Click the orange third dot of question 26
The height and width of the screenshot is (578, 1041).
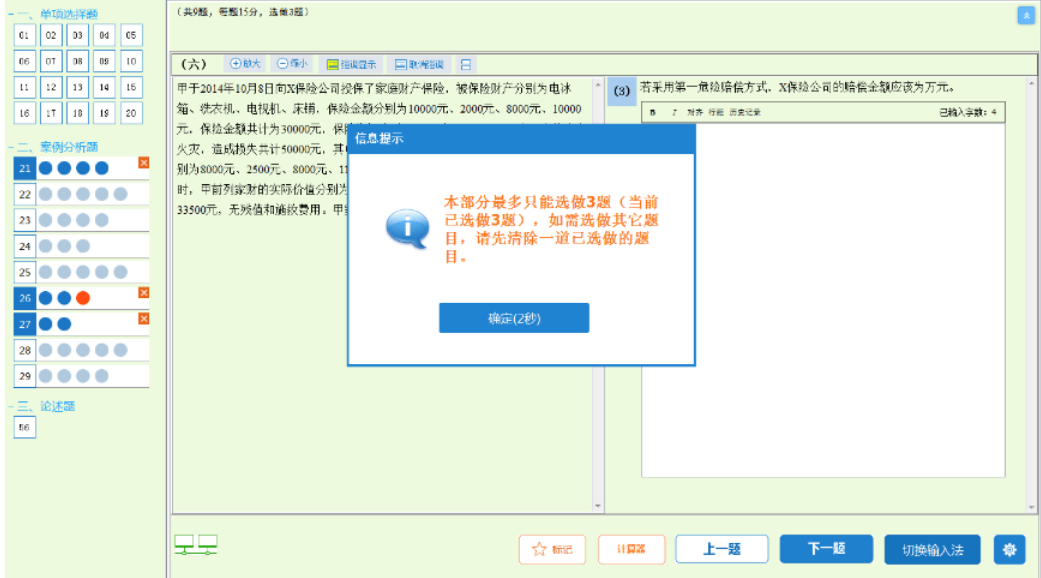[83, 298]
